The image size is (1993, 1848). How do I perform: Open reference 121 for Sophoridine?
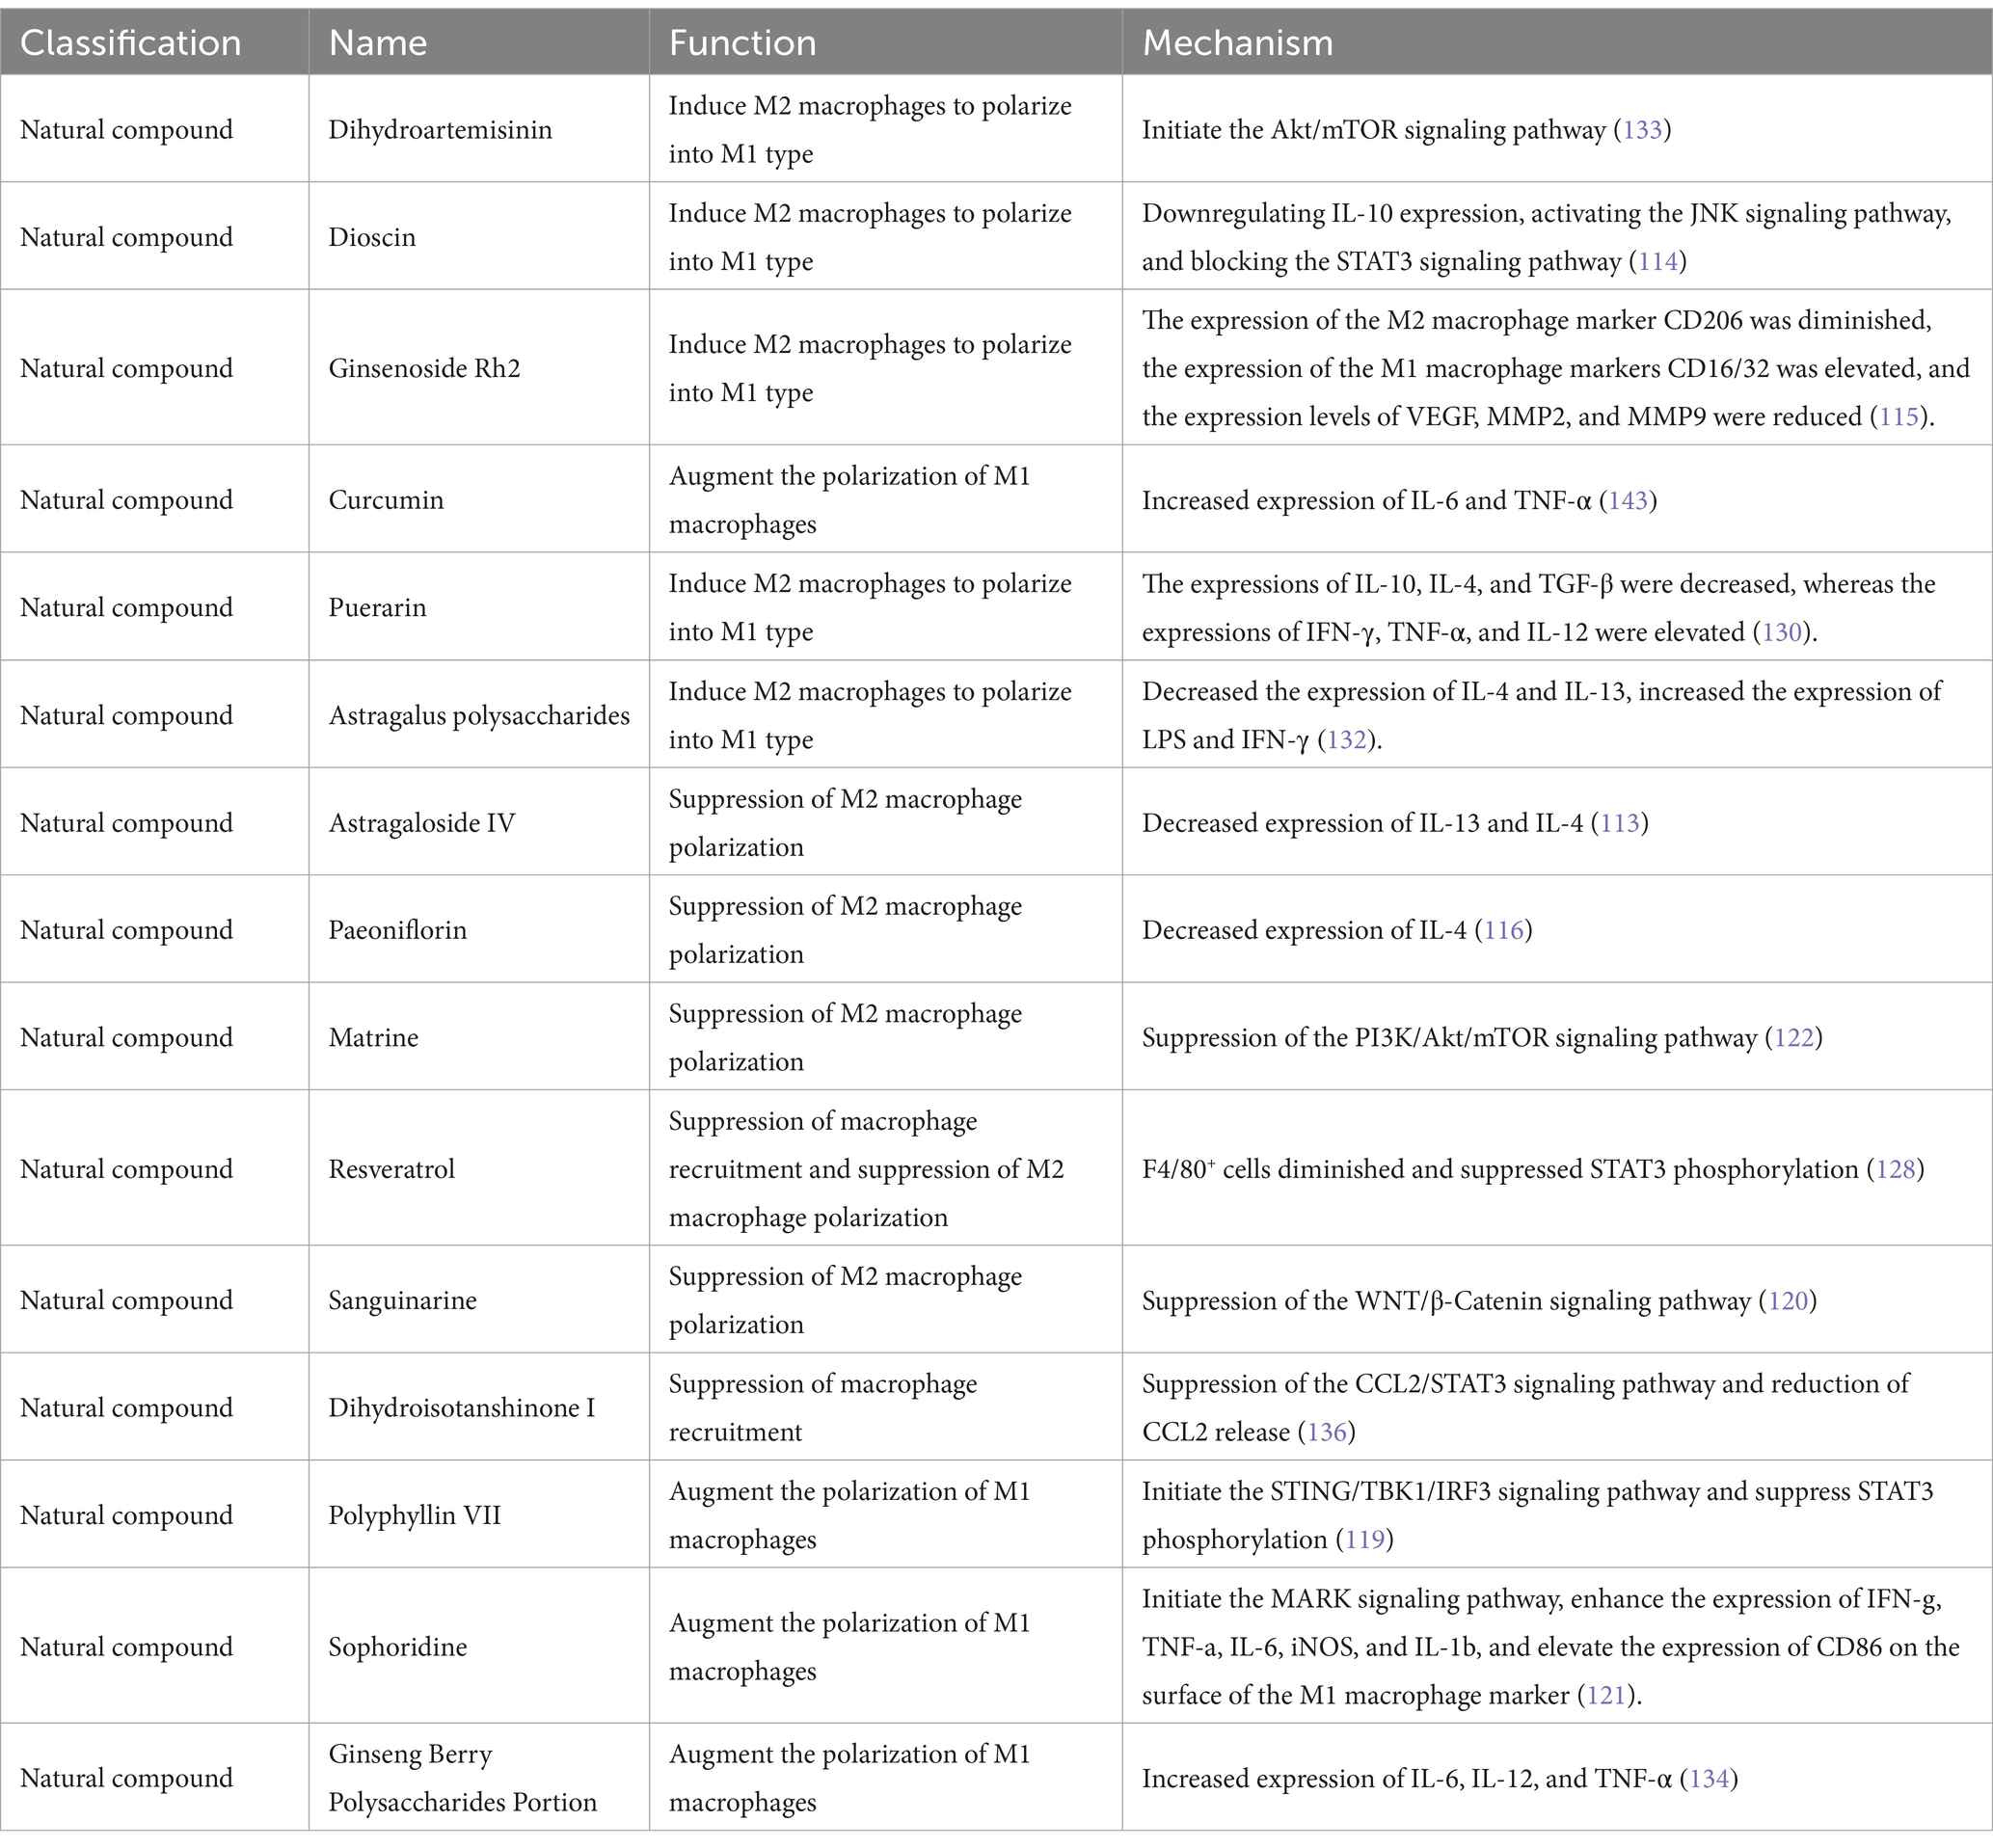point(1605,1696)
